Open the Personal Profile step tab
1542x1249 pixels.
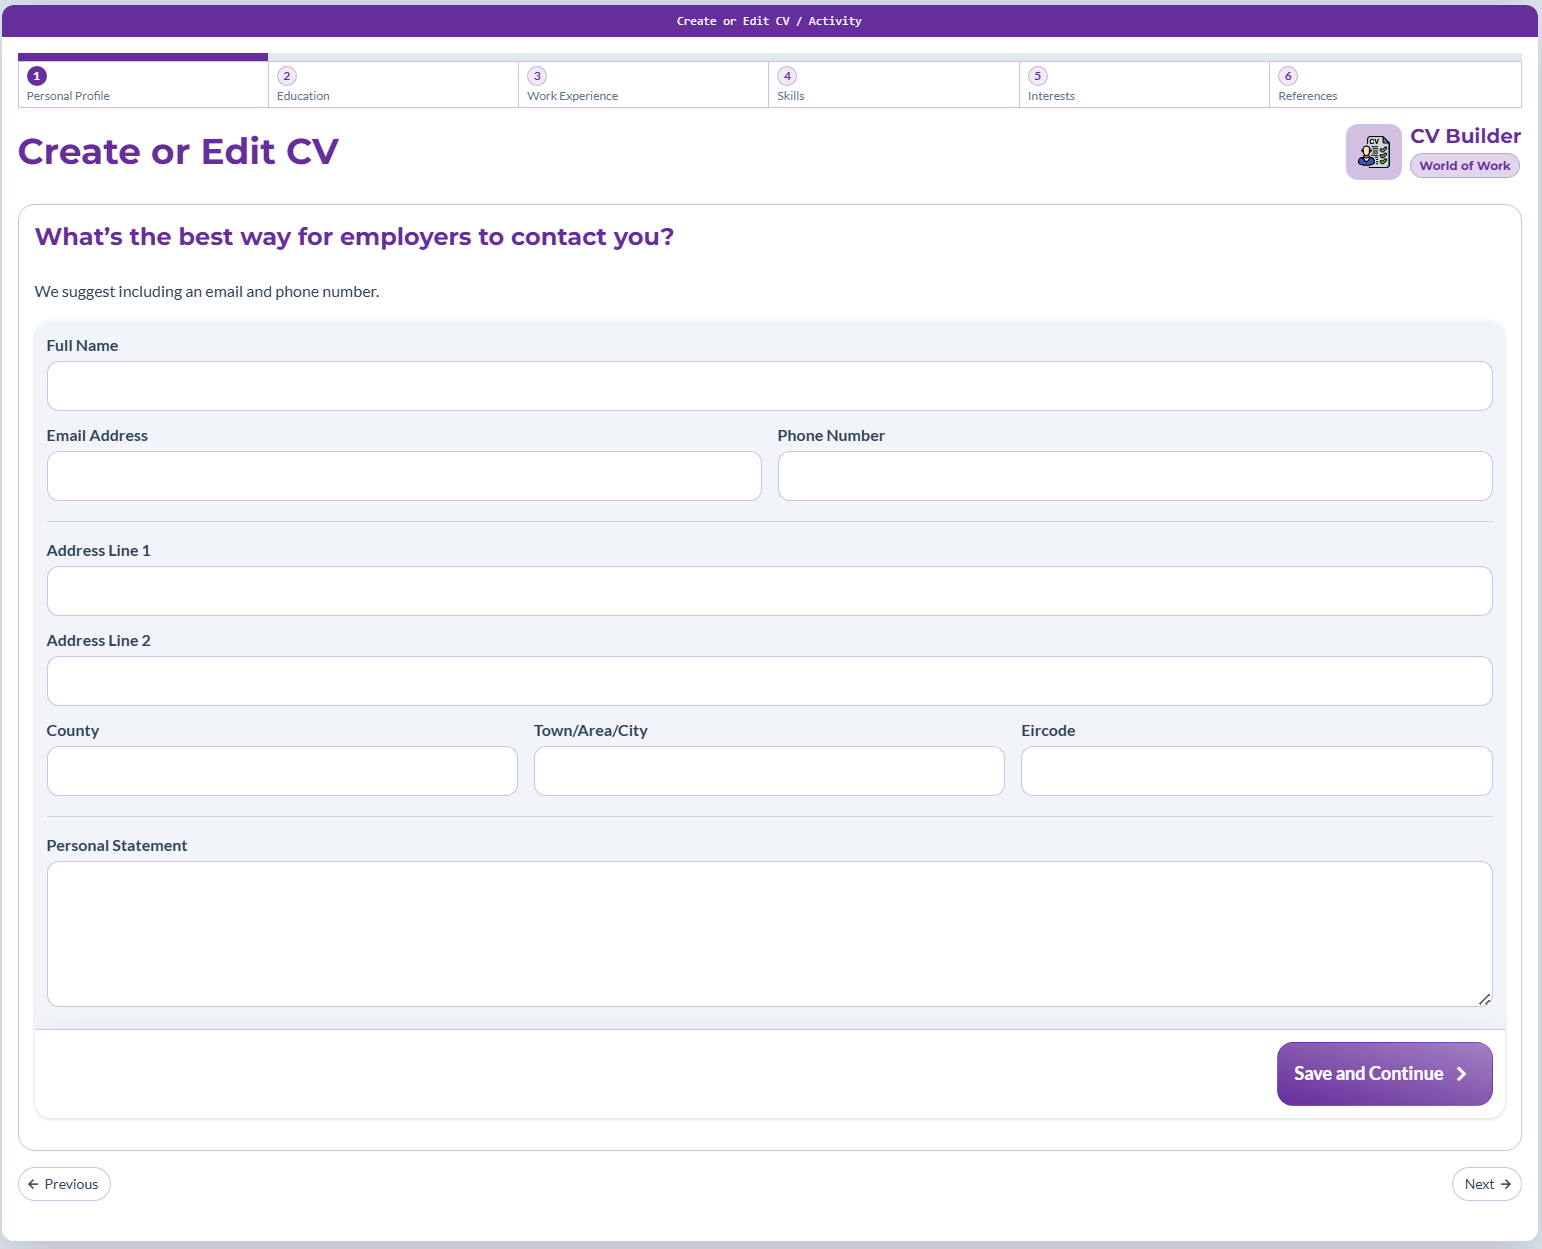[x=143, y=85]
